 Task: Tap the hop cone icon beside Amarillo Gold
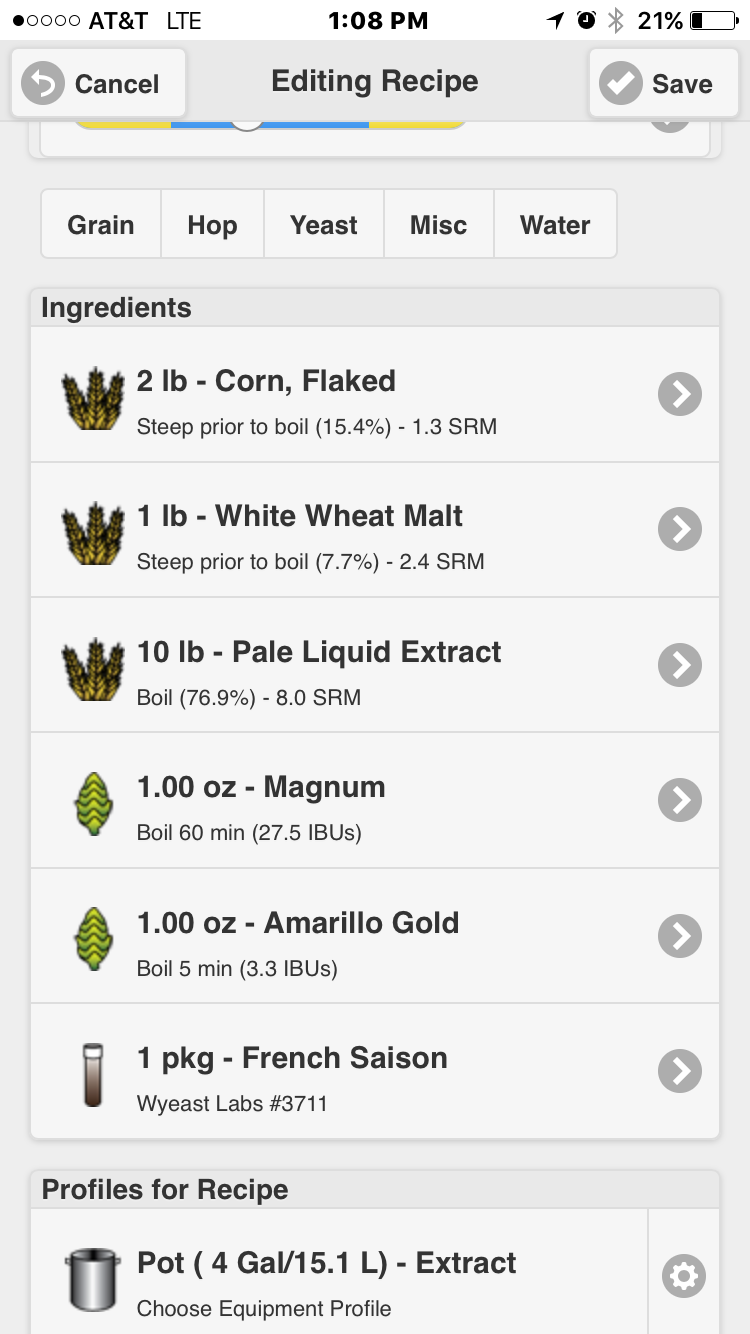tap(92, 937)
